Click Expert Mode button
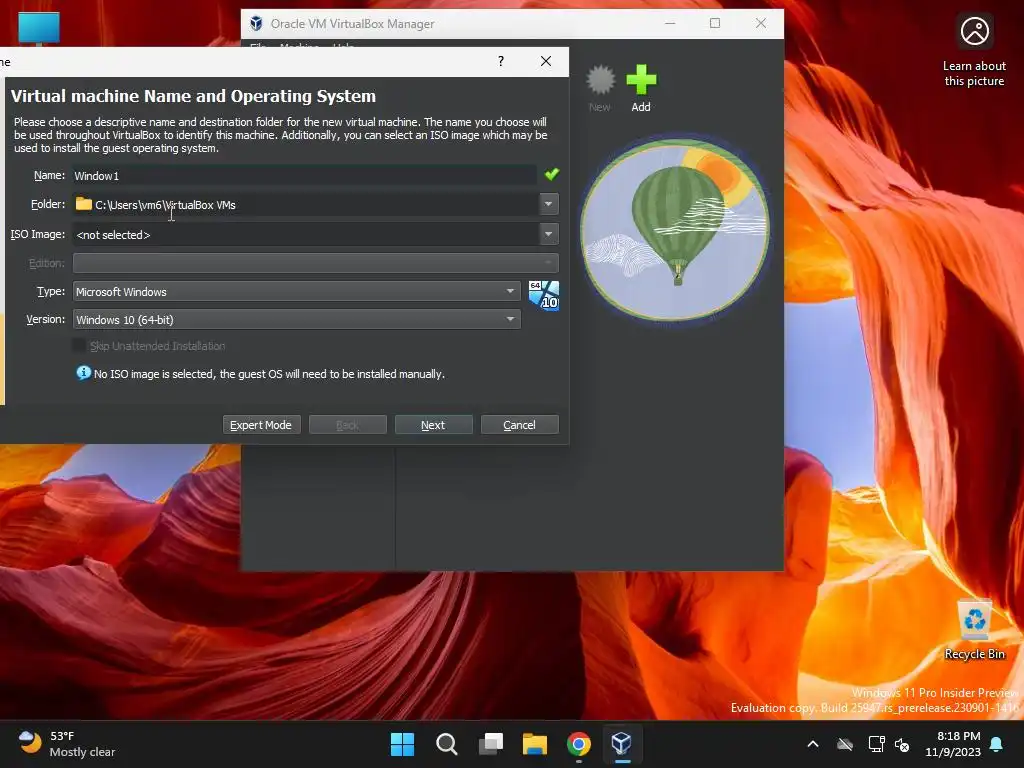The height and width of the screenshot is (768, 1024). [261, 424]
